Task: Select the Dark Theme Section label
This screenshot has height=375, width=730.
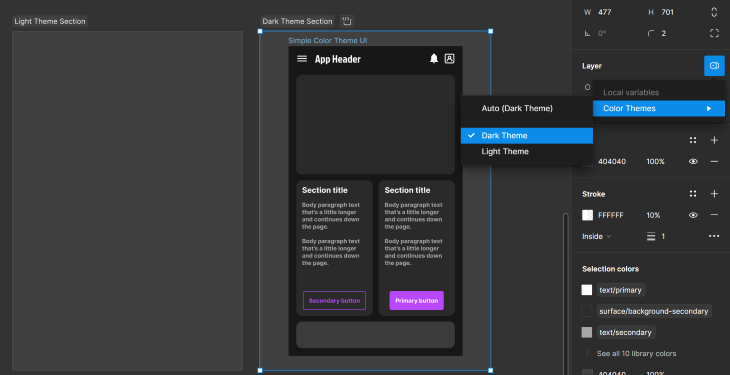Action: [x=297, y=21]
